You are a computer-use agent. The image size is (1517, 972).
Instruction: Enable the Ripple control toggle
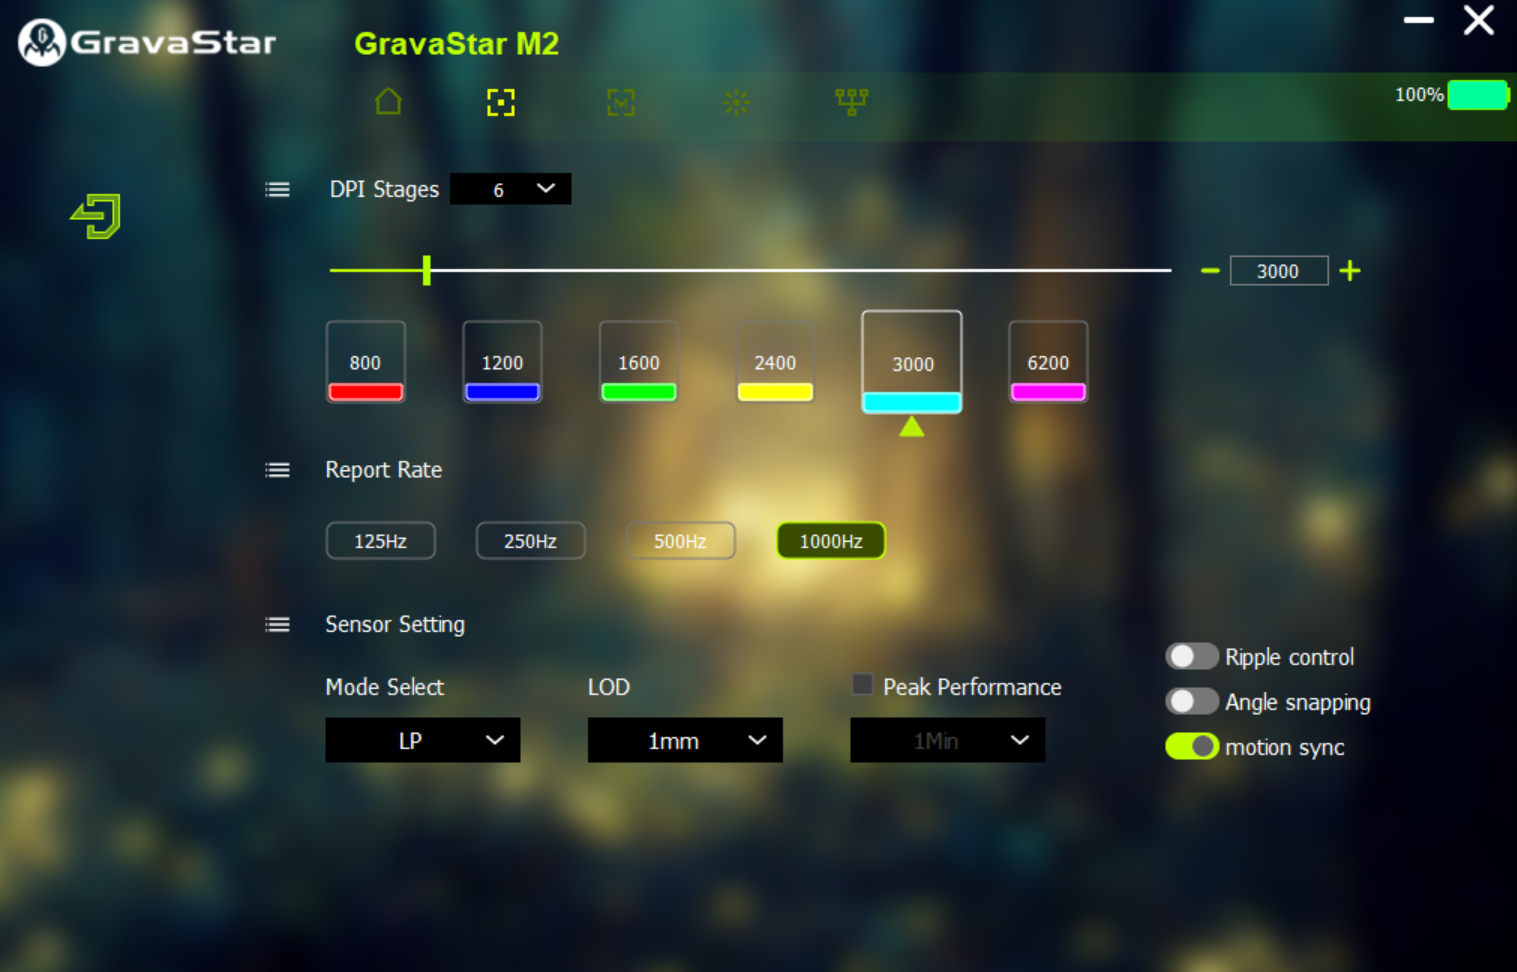pyautogui.click(x=1191, y=656)
